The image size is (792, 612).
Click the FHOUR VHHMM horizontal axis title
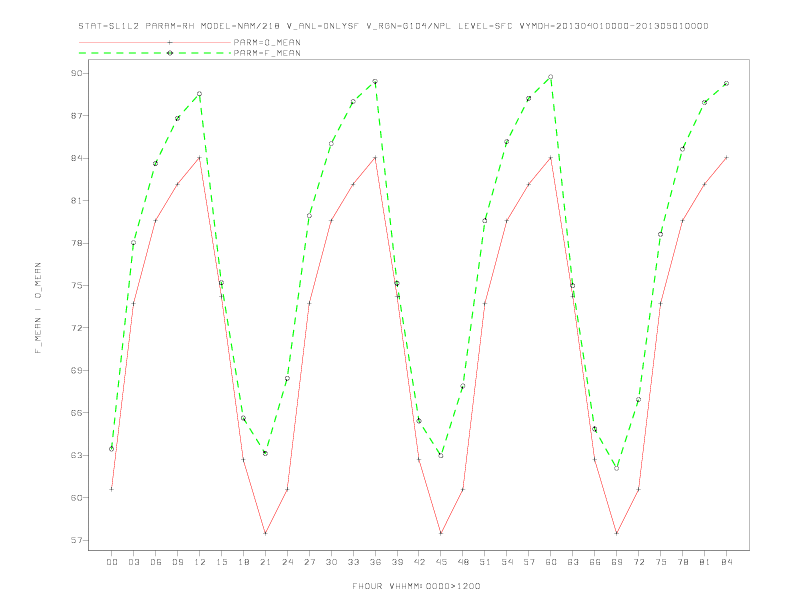point(416,586)
